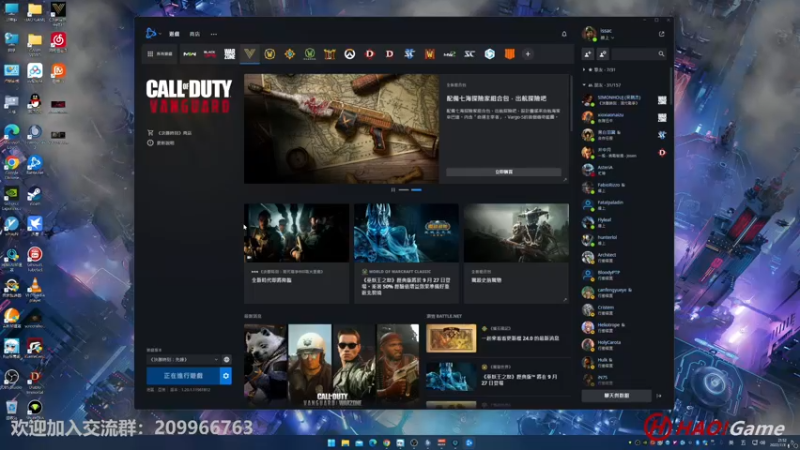Open the patch notes link

[x=161, y=143]
